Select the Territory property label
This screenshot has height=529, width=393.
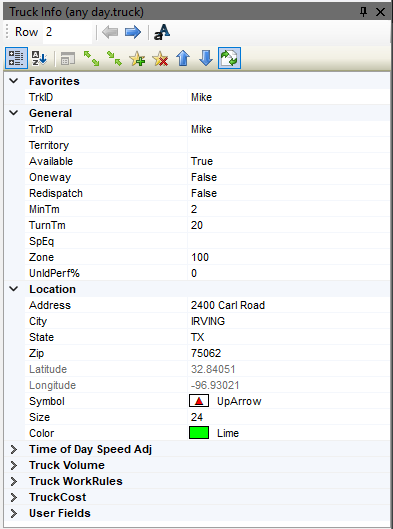click(49, 145)
